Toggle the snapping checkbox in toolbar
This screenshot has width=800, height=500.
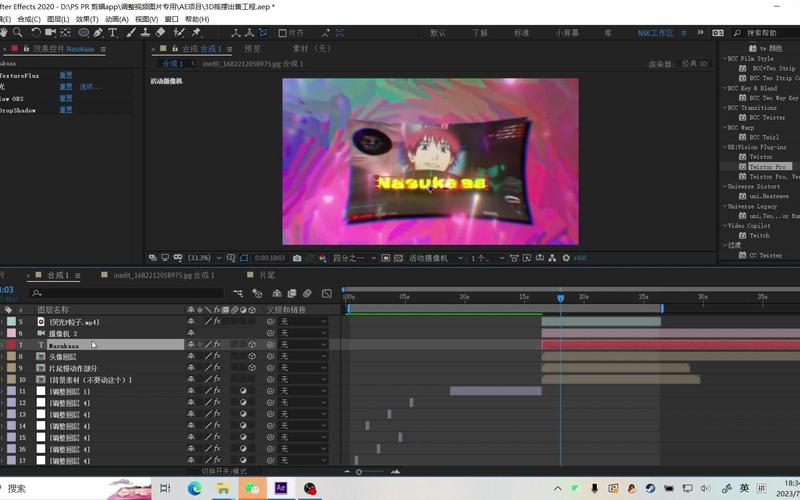tap(281, 33)
